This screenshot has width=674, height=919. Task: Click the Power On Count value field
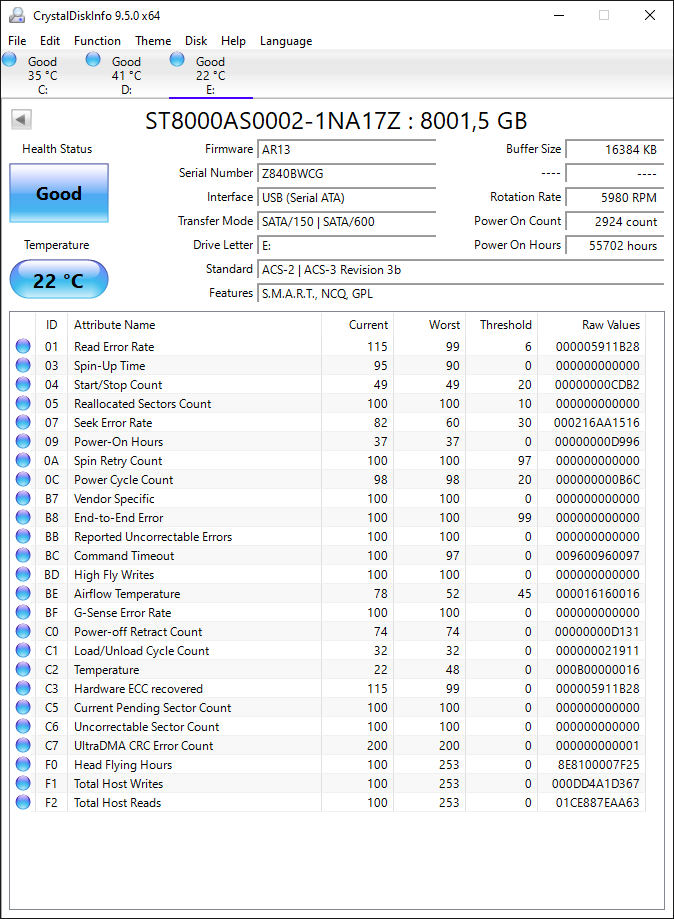point(615,222)
